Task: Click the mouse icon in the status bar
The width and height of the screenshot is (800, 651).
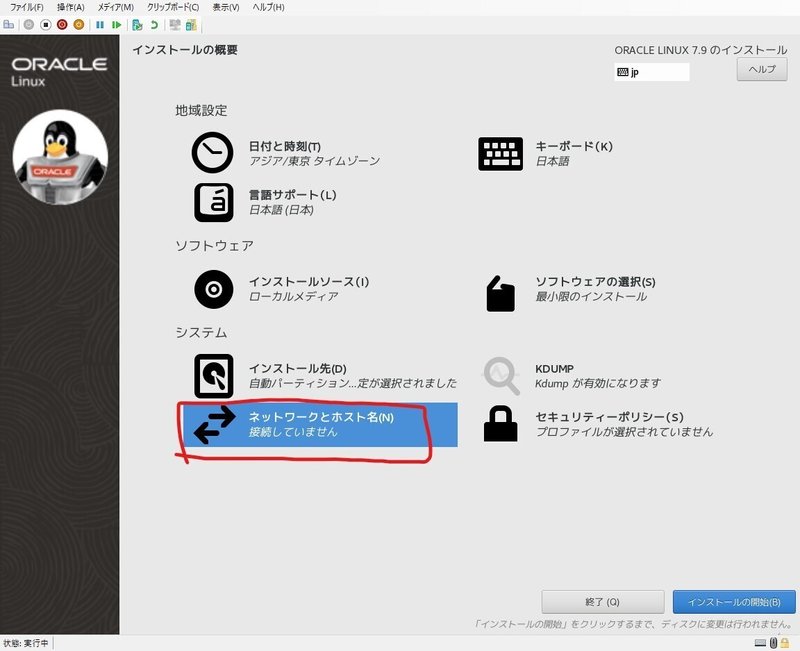Action: point(773,643)
